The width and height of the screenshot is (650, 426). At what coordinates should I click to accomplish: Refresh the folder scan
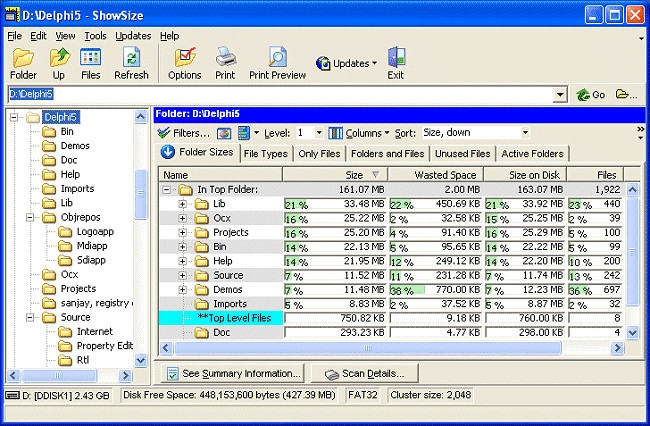click(x=131, y=58)
